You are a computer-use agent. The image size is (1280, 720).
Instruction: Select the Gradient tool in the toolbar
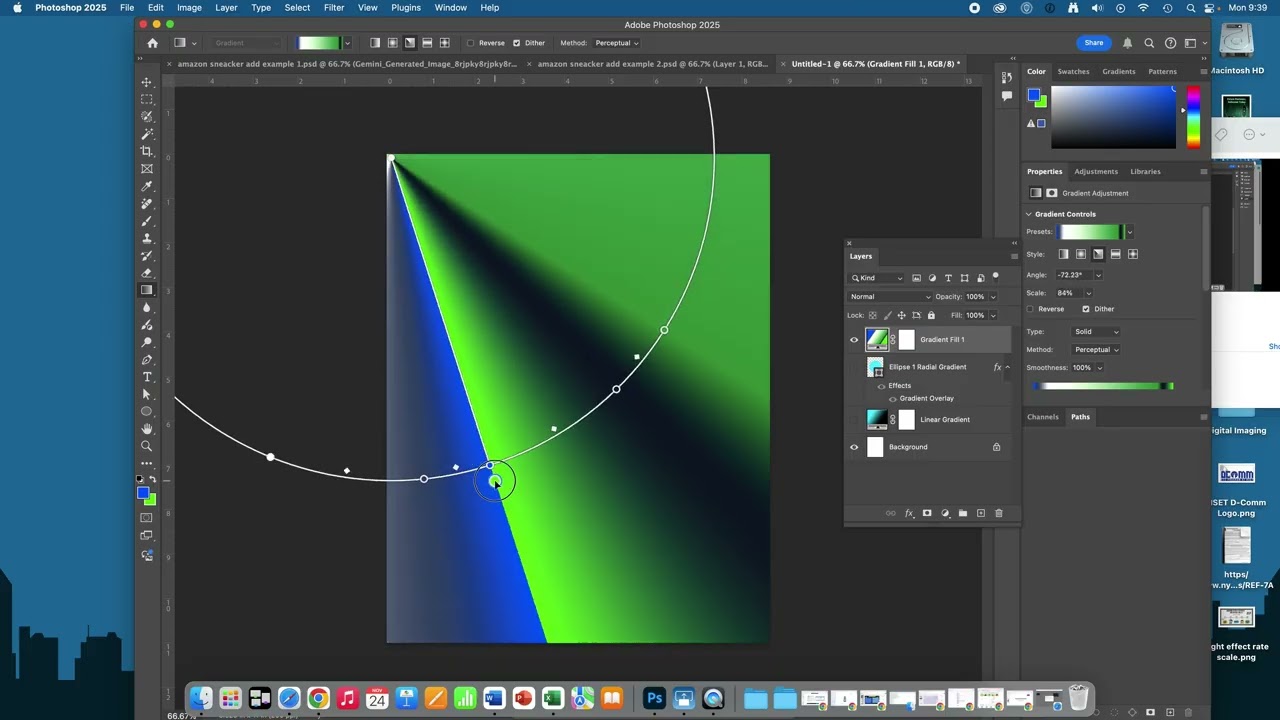(147, 290)
